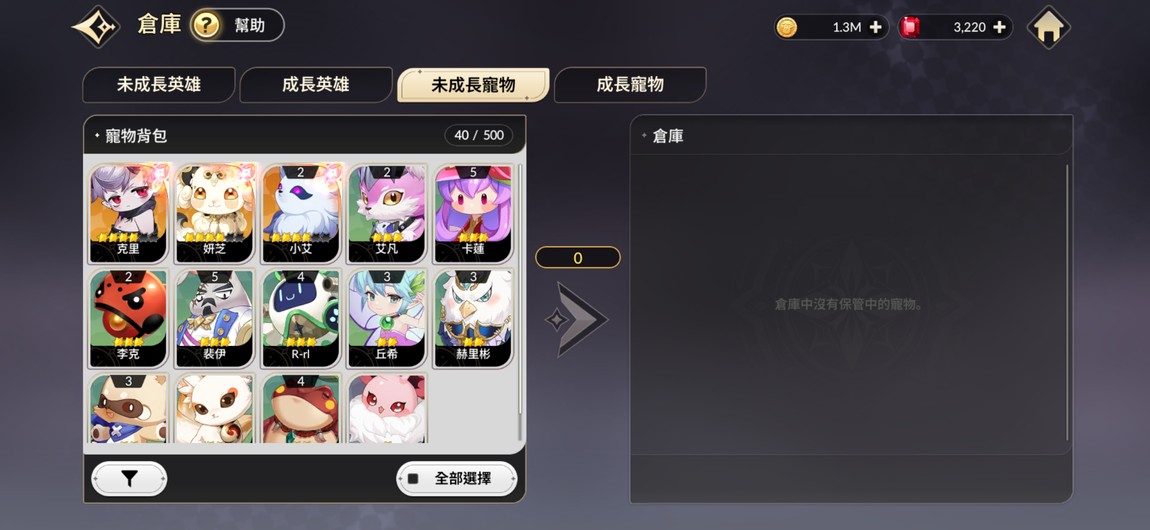
Task: Switch to the 未成長英雄 tab
Action: click(158, 85)
